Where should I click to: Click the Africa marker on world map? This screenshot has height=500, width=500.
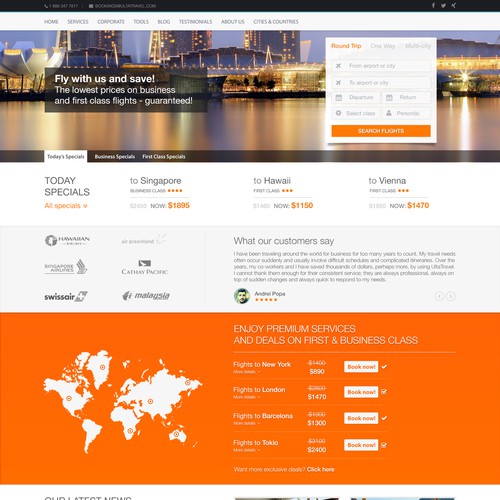pyautogui.click(x=130, y=431)
